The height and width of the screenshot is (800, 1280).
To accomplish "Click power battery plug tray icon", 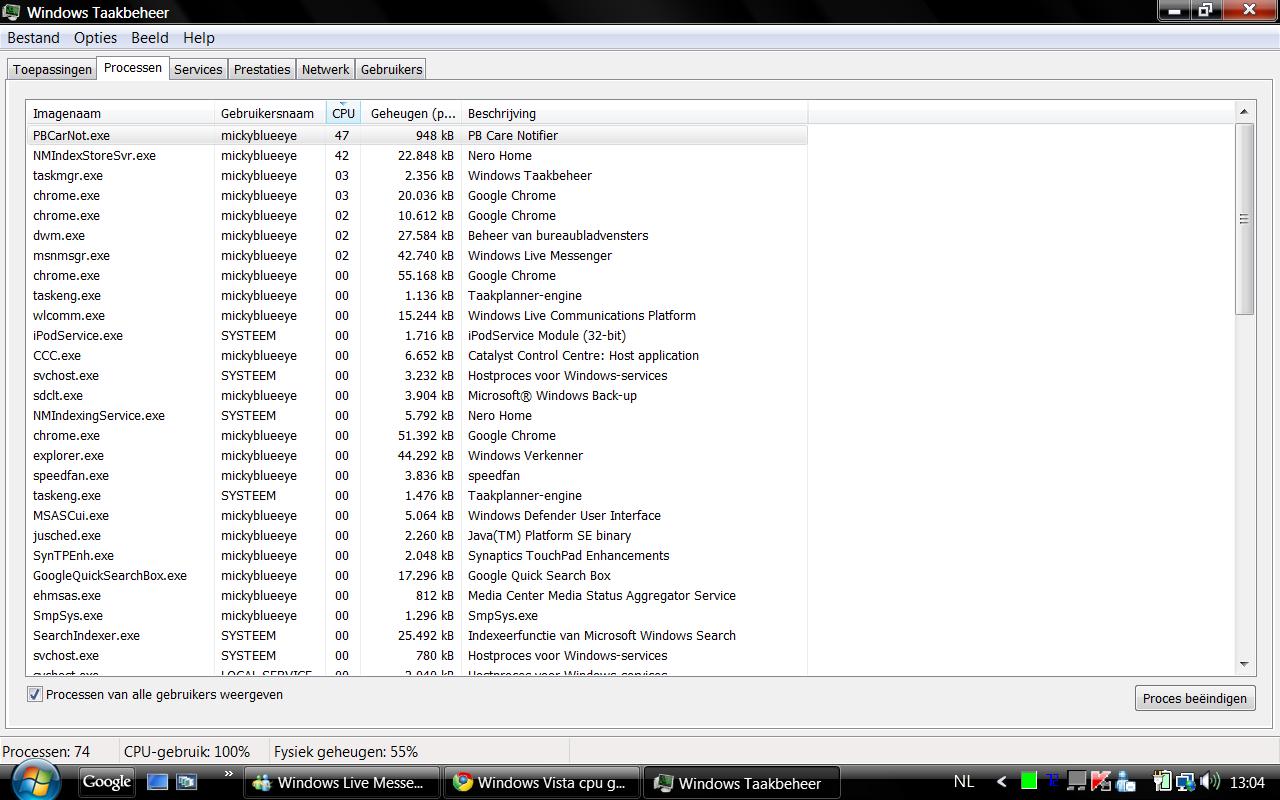I will click(1162, 781).
